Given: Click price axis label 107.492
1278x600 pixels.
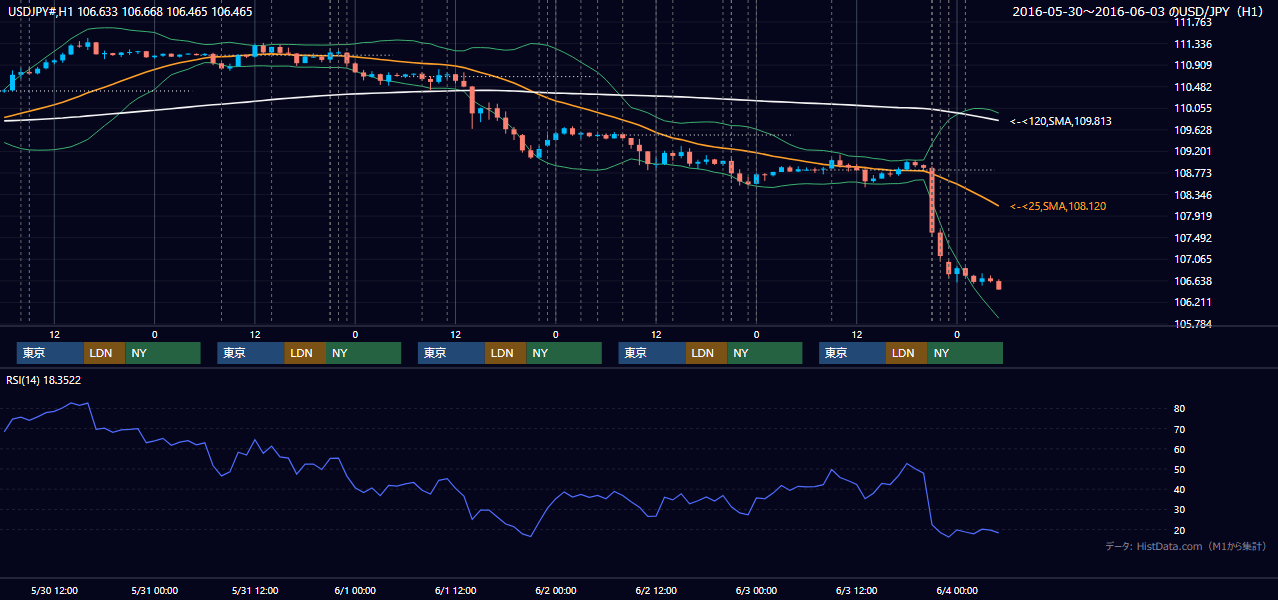Looking at the screenshot, I should tap(1193, 238).
